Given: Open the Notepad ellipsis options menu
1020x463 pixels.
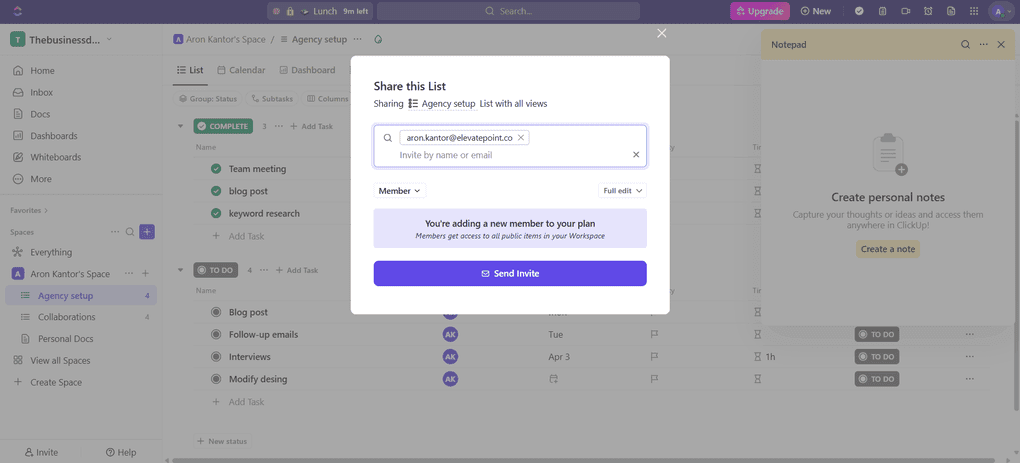Looking at the screenshot, I should pos(984,44).
